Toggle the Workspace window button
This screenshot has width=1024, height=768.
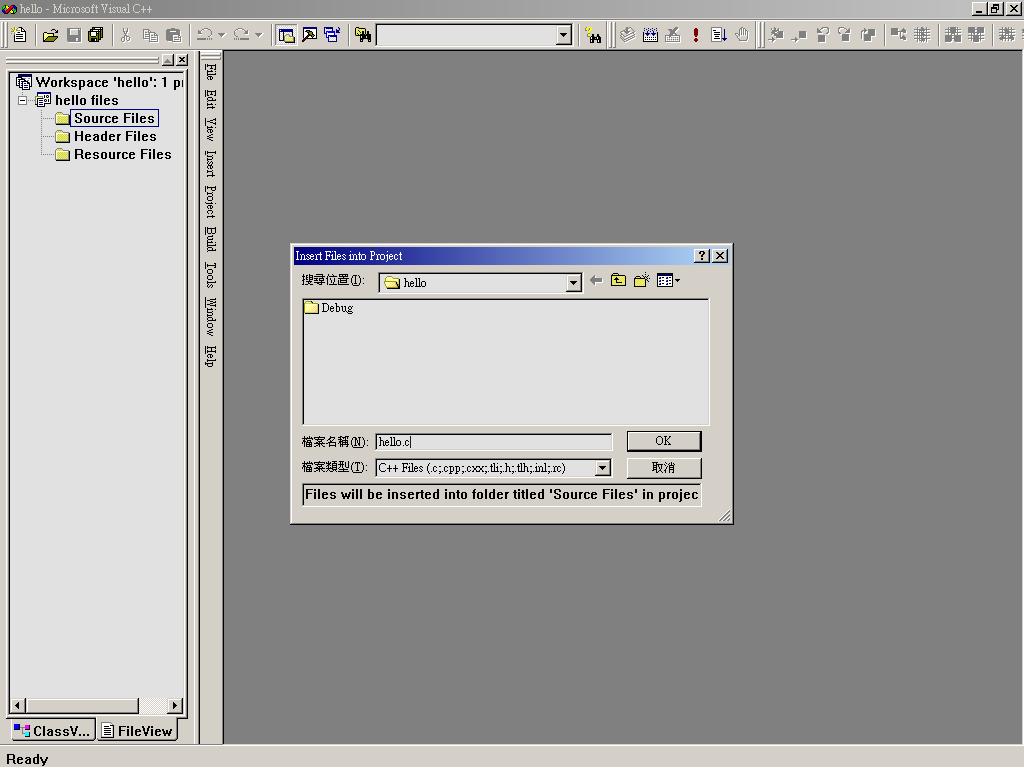coord(286,35)
